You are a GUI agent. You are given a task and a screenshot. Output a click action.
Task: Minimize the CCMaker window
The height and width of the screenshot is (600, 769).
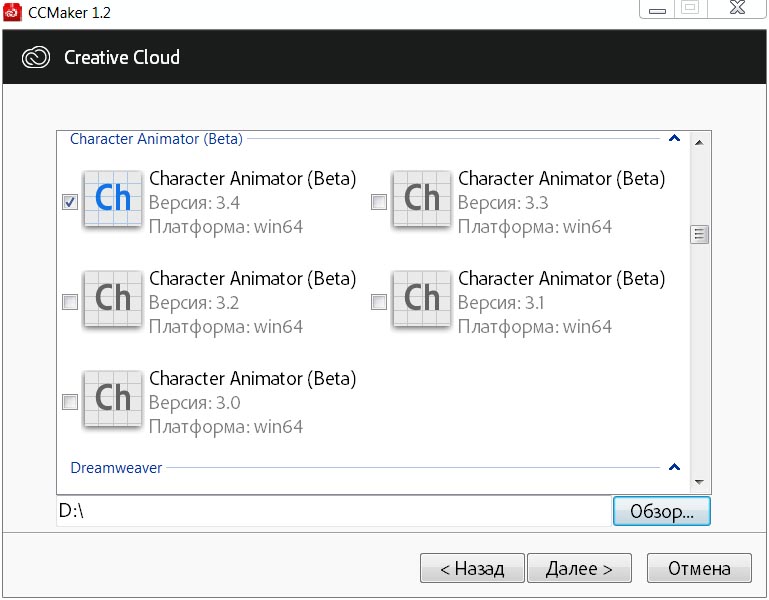[x=657, y=9]
